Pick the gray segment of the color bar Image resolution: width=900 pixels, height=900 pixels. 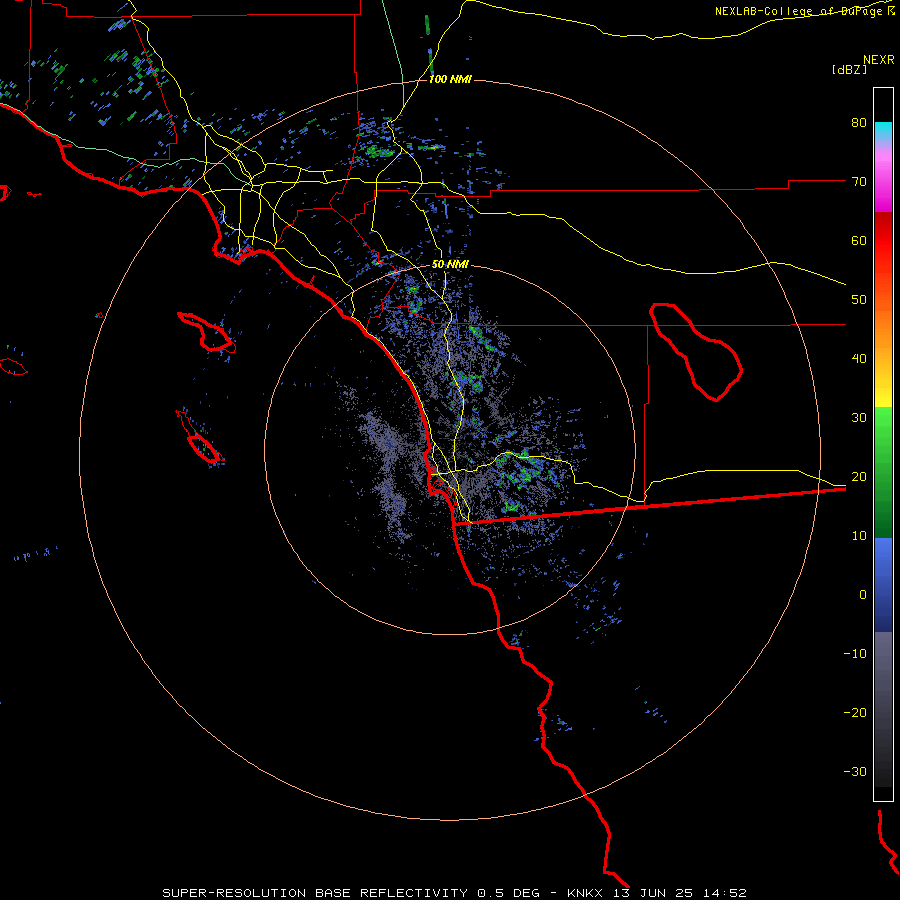point(883,677)
